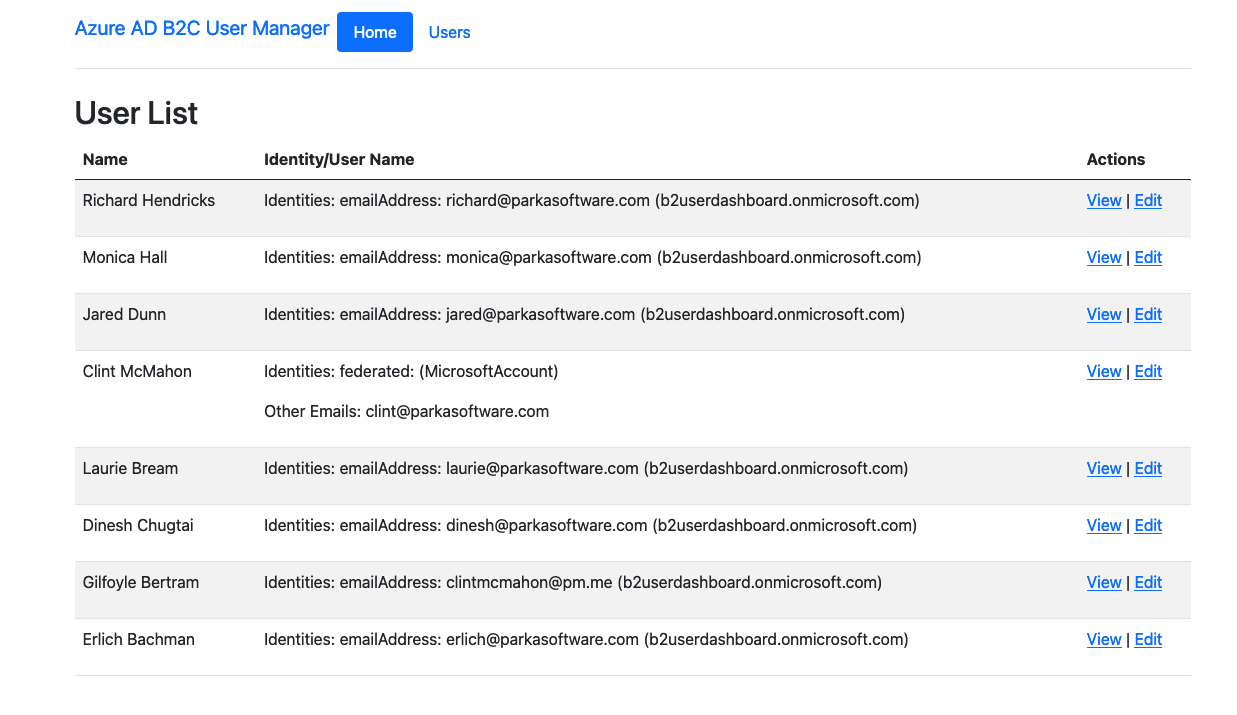The width and height of the screenshot is (1237, 715).
Task: View Laurie Bream's details
Action: 1104,468
